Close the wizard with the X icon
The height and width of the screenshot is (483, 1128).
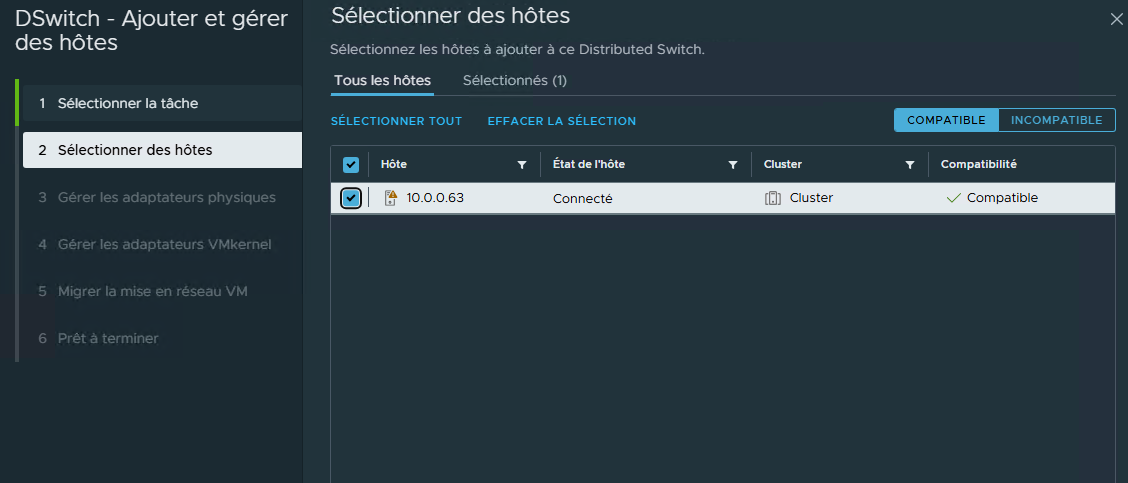pyautogui.click(x=1116, y=19)
